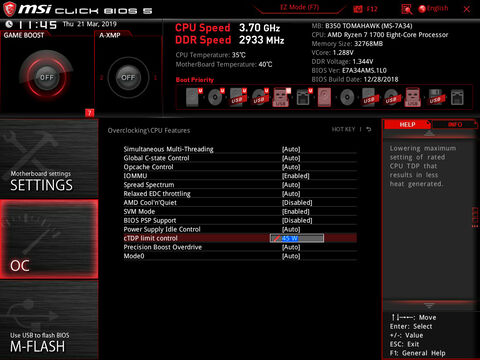The image size is (480, 360).
Task: Select A-XMP profile 2
Action: [x=102, y=77]
